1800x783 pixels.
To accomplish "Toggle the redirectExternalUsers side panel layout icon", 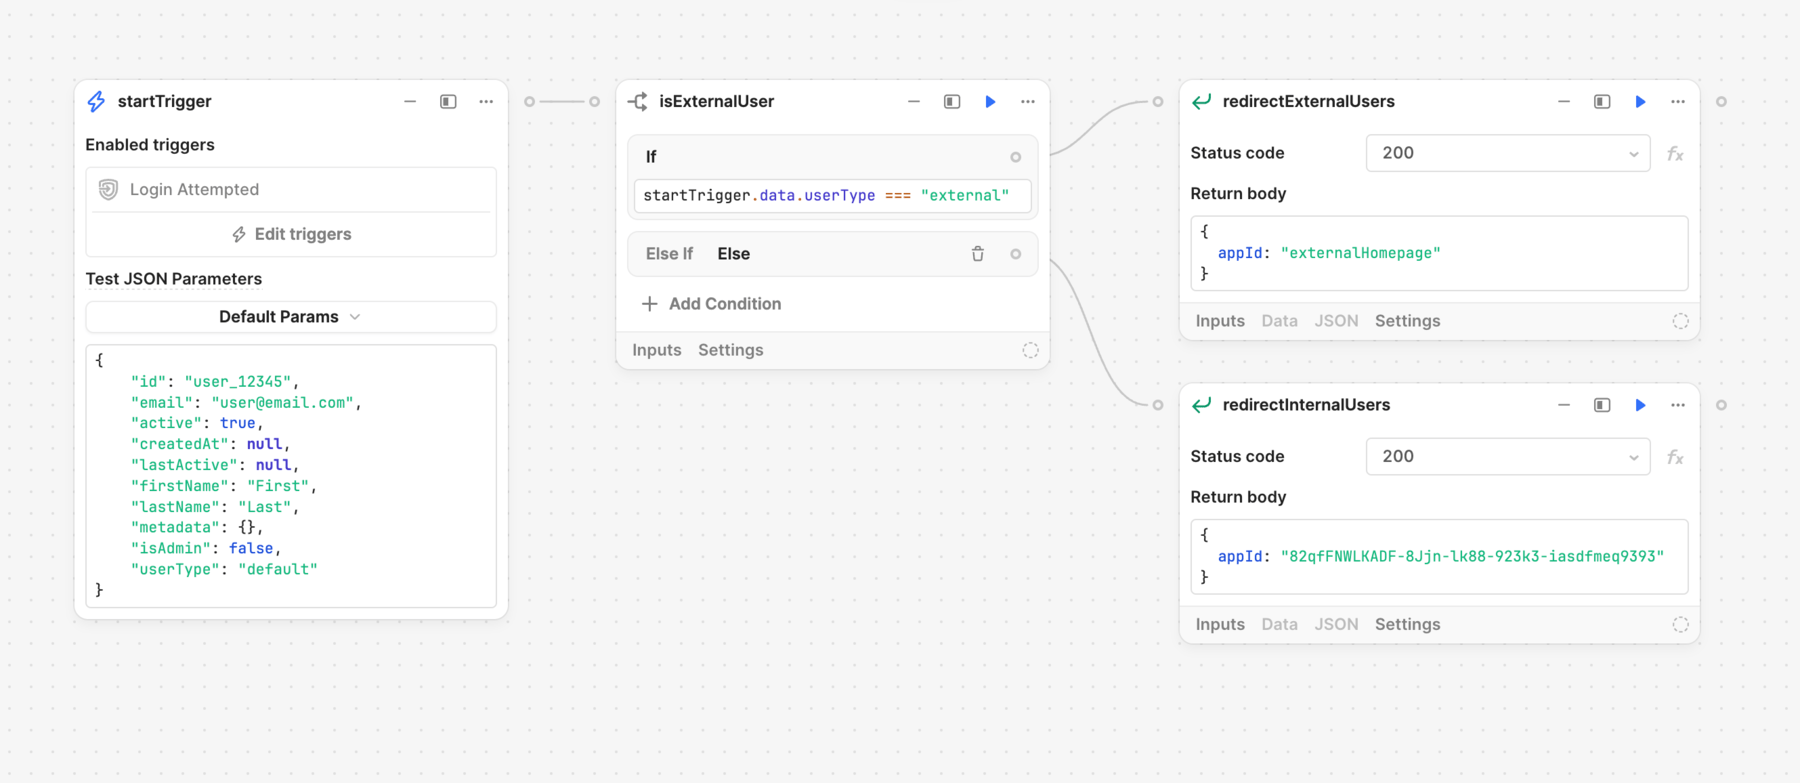I will pos(1602,101).
